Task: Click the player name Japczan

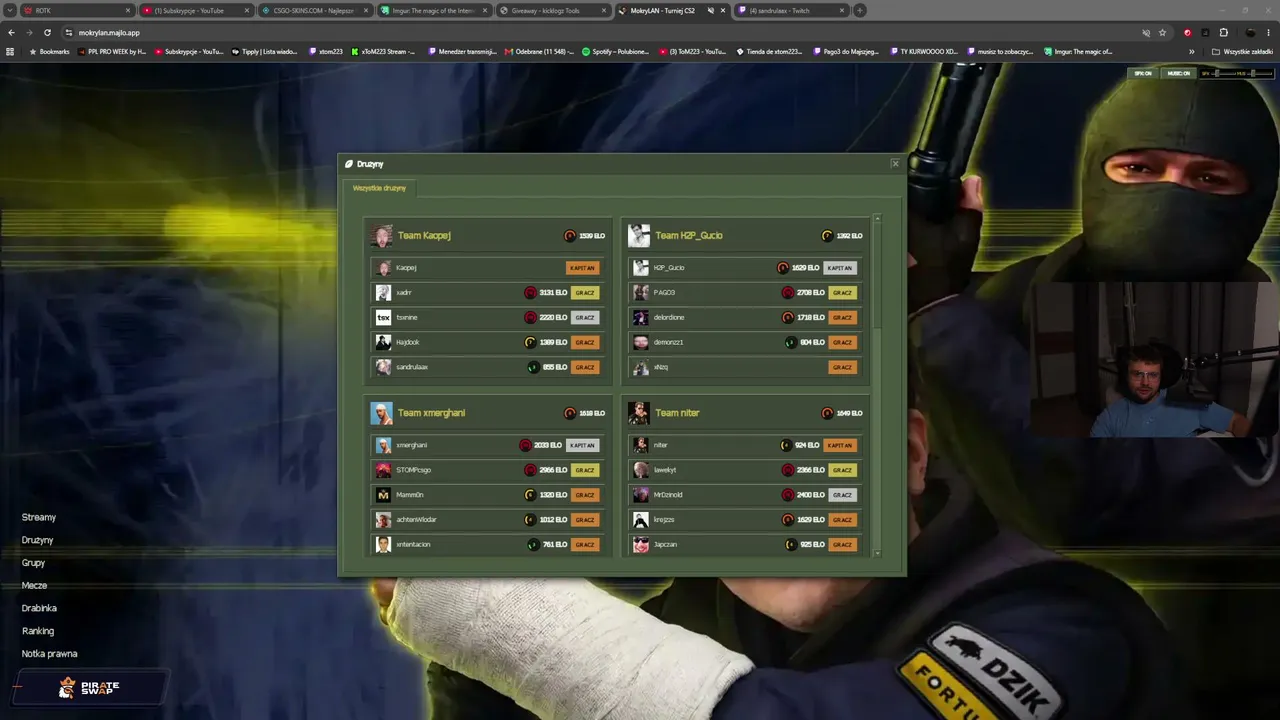Action: [x=665, y=545]
